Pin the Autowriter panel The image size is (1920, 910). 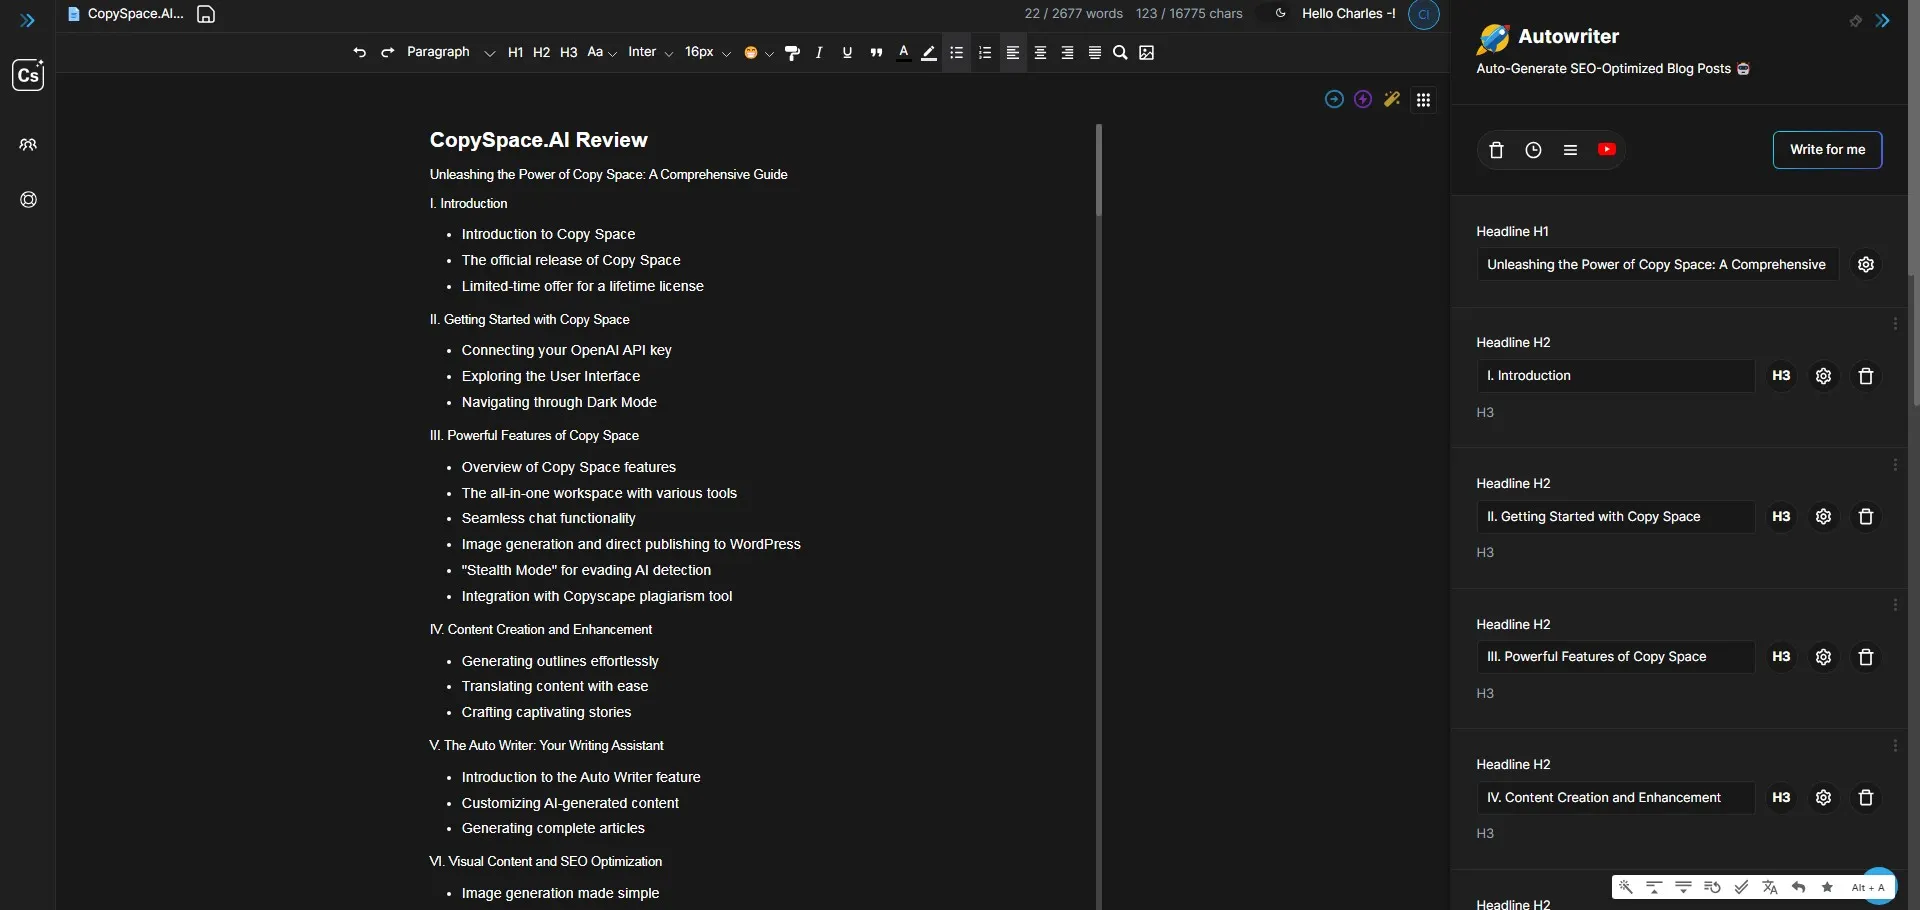click(1855, 21)
